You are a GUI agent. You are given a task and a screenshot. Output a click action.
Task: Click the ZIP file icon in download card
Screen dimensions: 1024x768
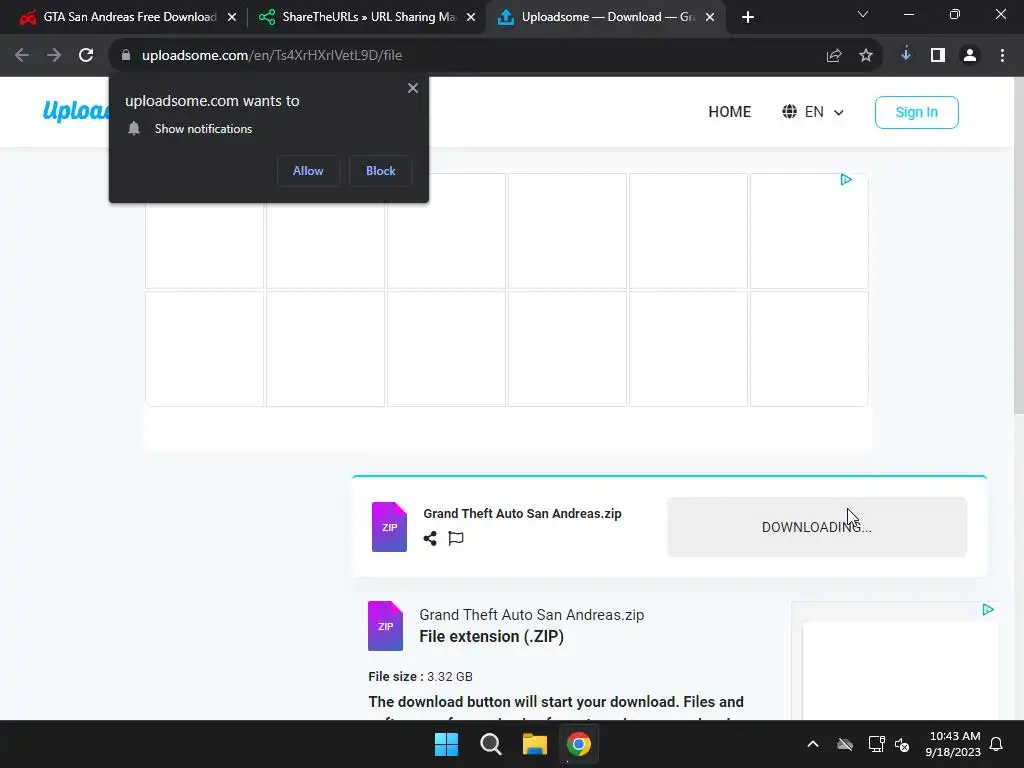click(x=389, y=527)
